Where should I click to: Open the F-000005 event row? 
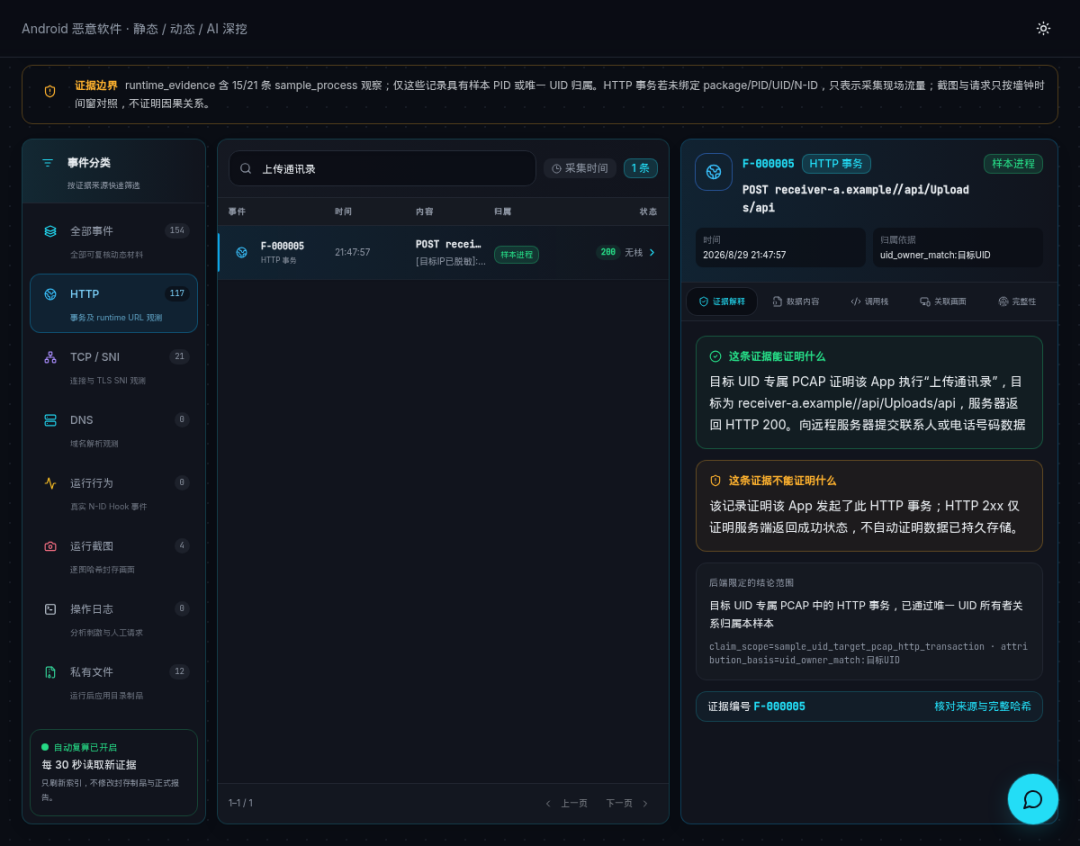coord(443,252)
